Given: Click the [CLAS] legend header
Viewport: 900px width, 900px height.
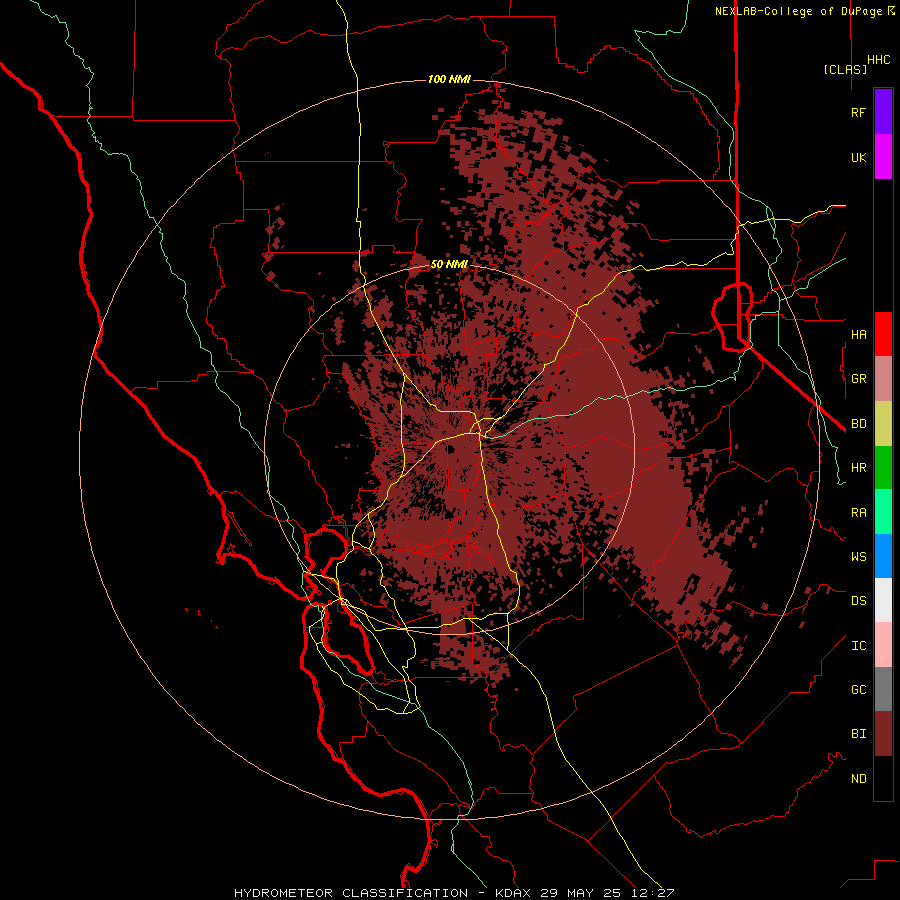Looking at the screenshot, I should pyautogui.click(x=845, y=69).
